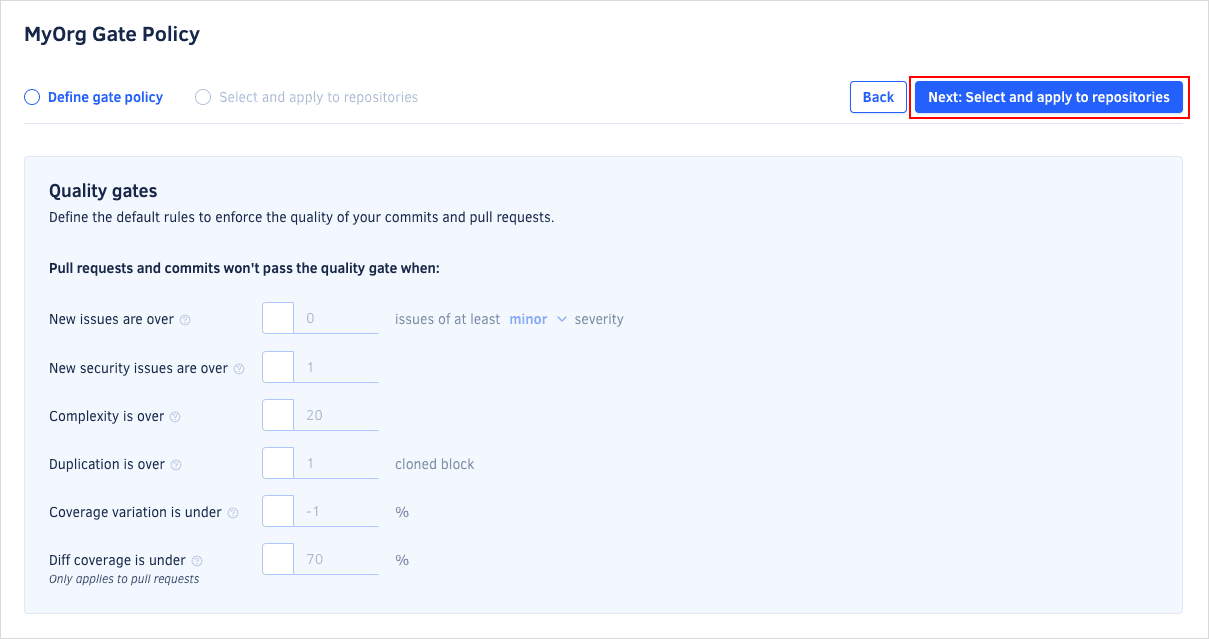Click help icon beside Diff coverage is under

[197, 561]
